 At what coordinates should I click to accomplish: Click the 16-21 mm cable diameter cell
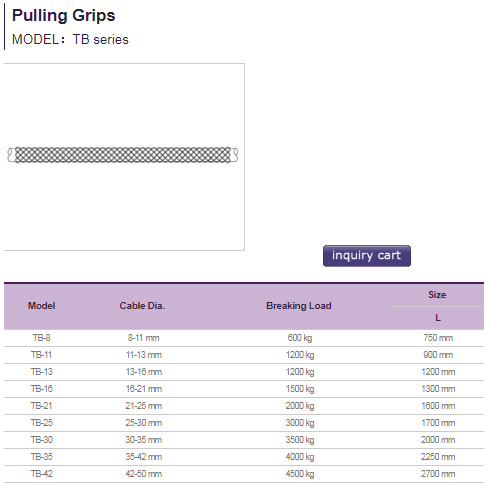click(144, 389)
